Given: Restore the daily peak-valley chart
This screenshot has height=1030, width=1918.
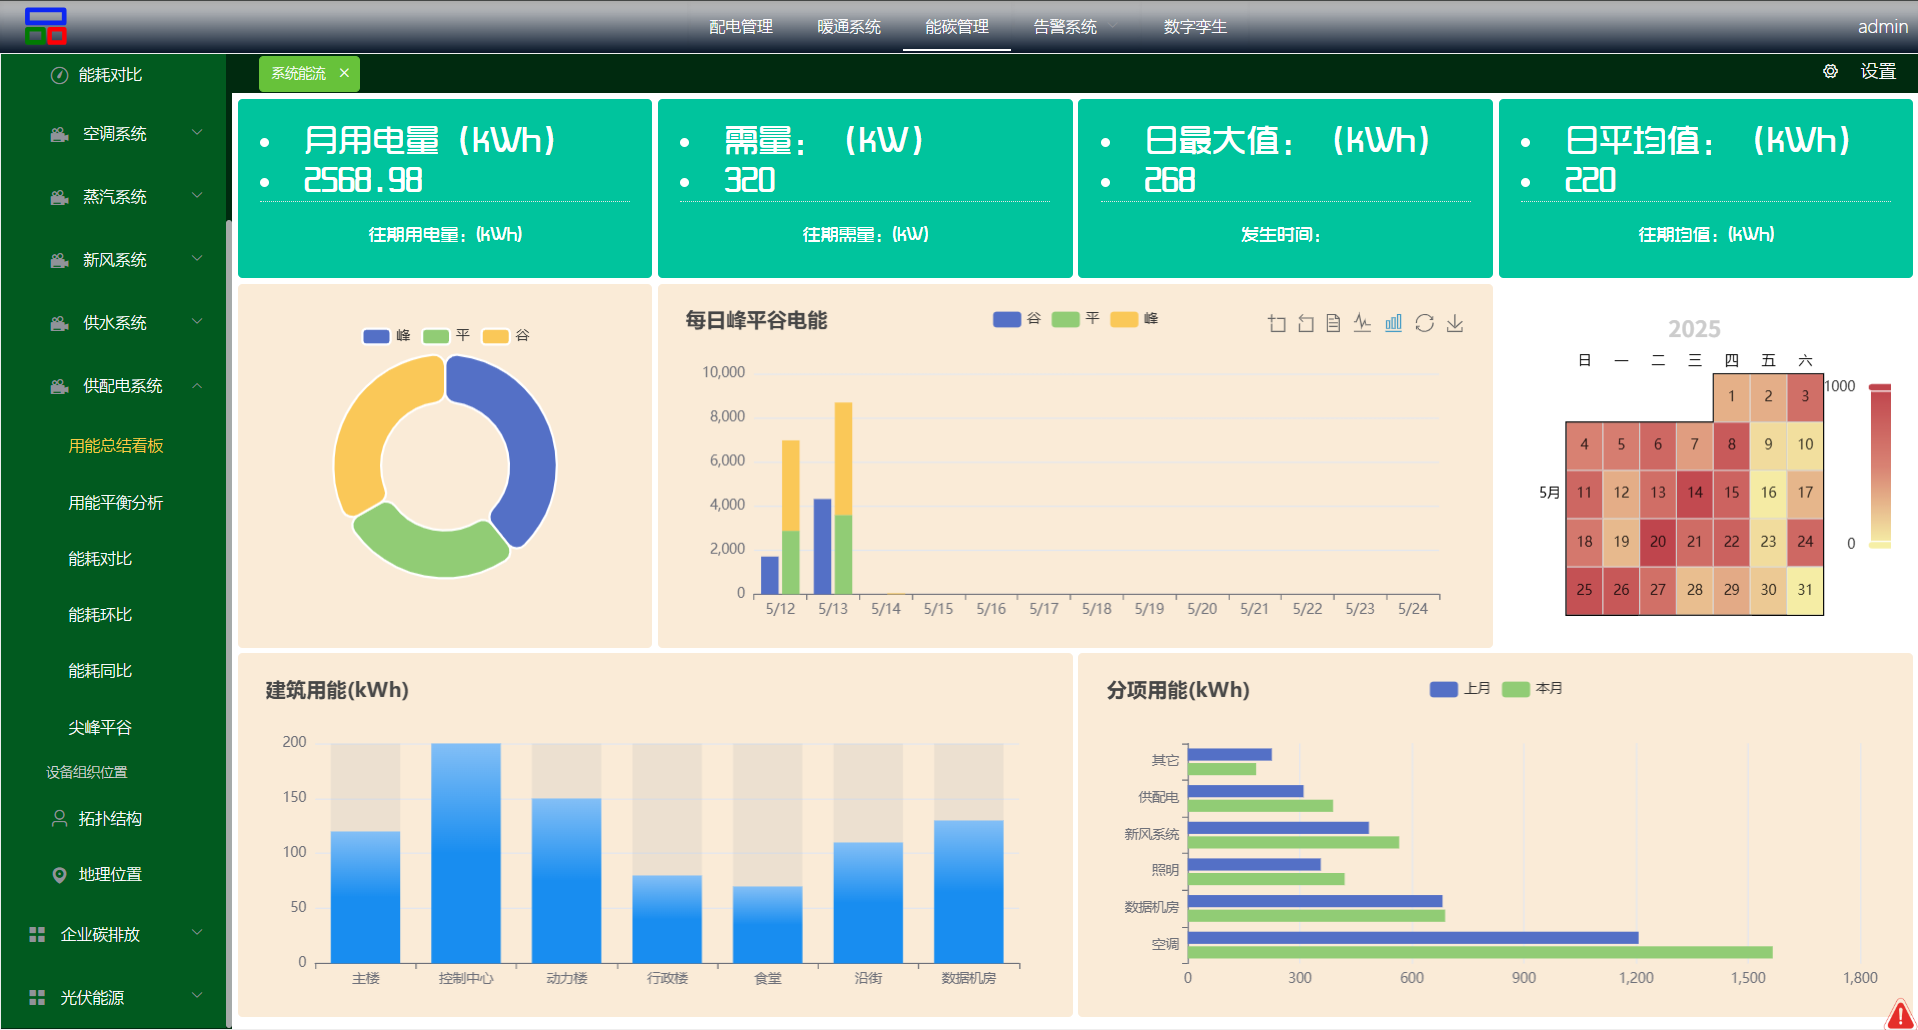Looking at the screenshot, I should [x=1424, y=323].
